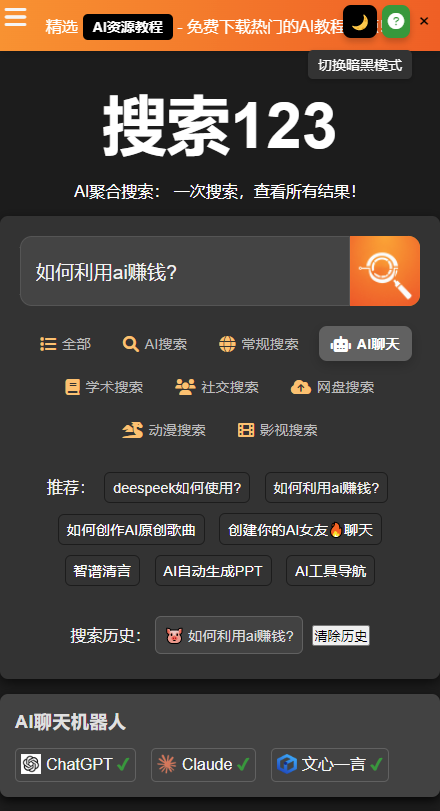Click 清除历史 button
The image size is (440, 811).
point(341,636)
